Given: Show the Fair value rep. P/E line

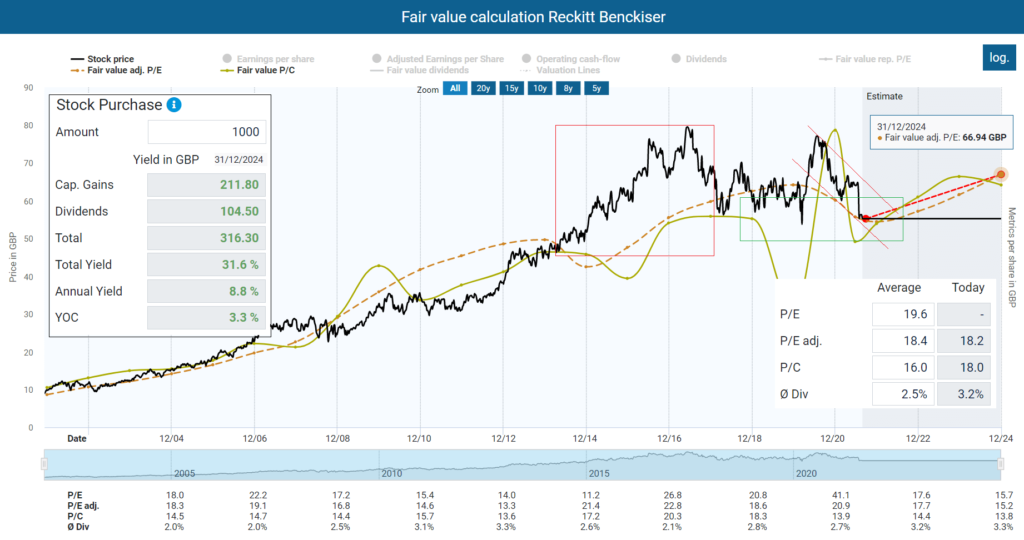Looking at the screenshot, I should (x=865, y=59).
